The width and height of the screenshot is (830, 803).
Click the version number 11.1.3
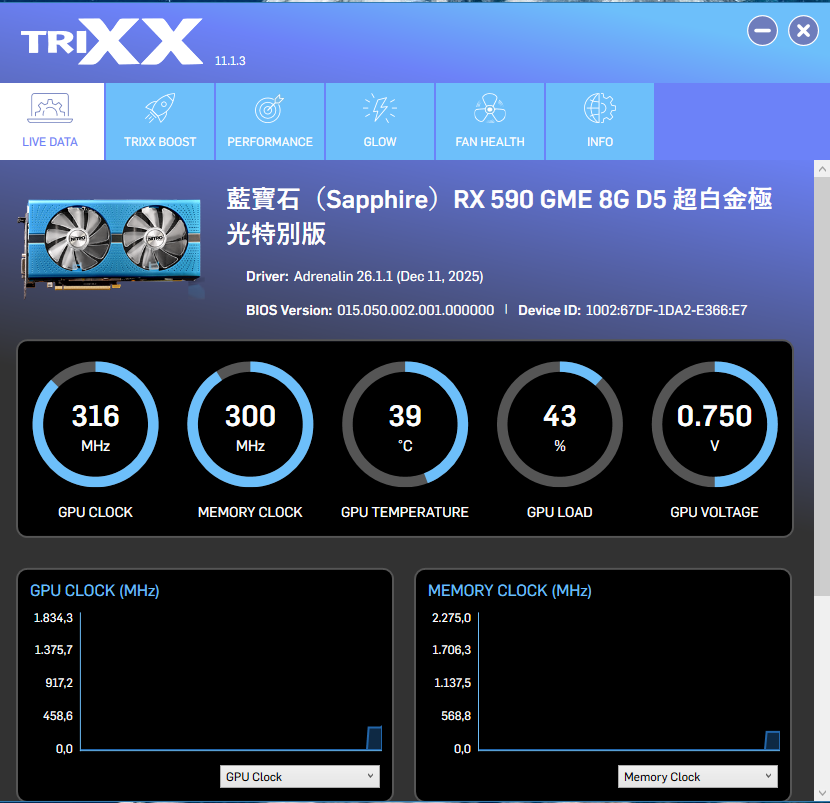230,61
